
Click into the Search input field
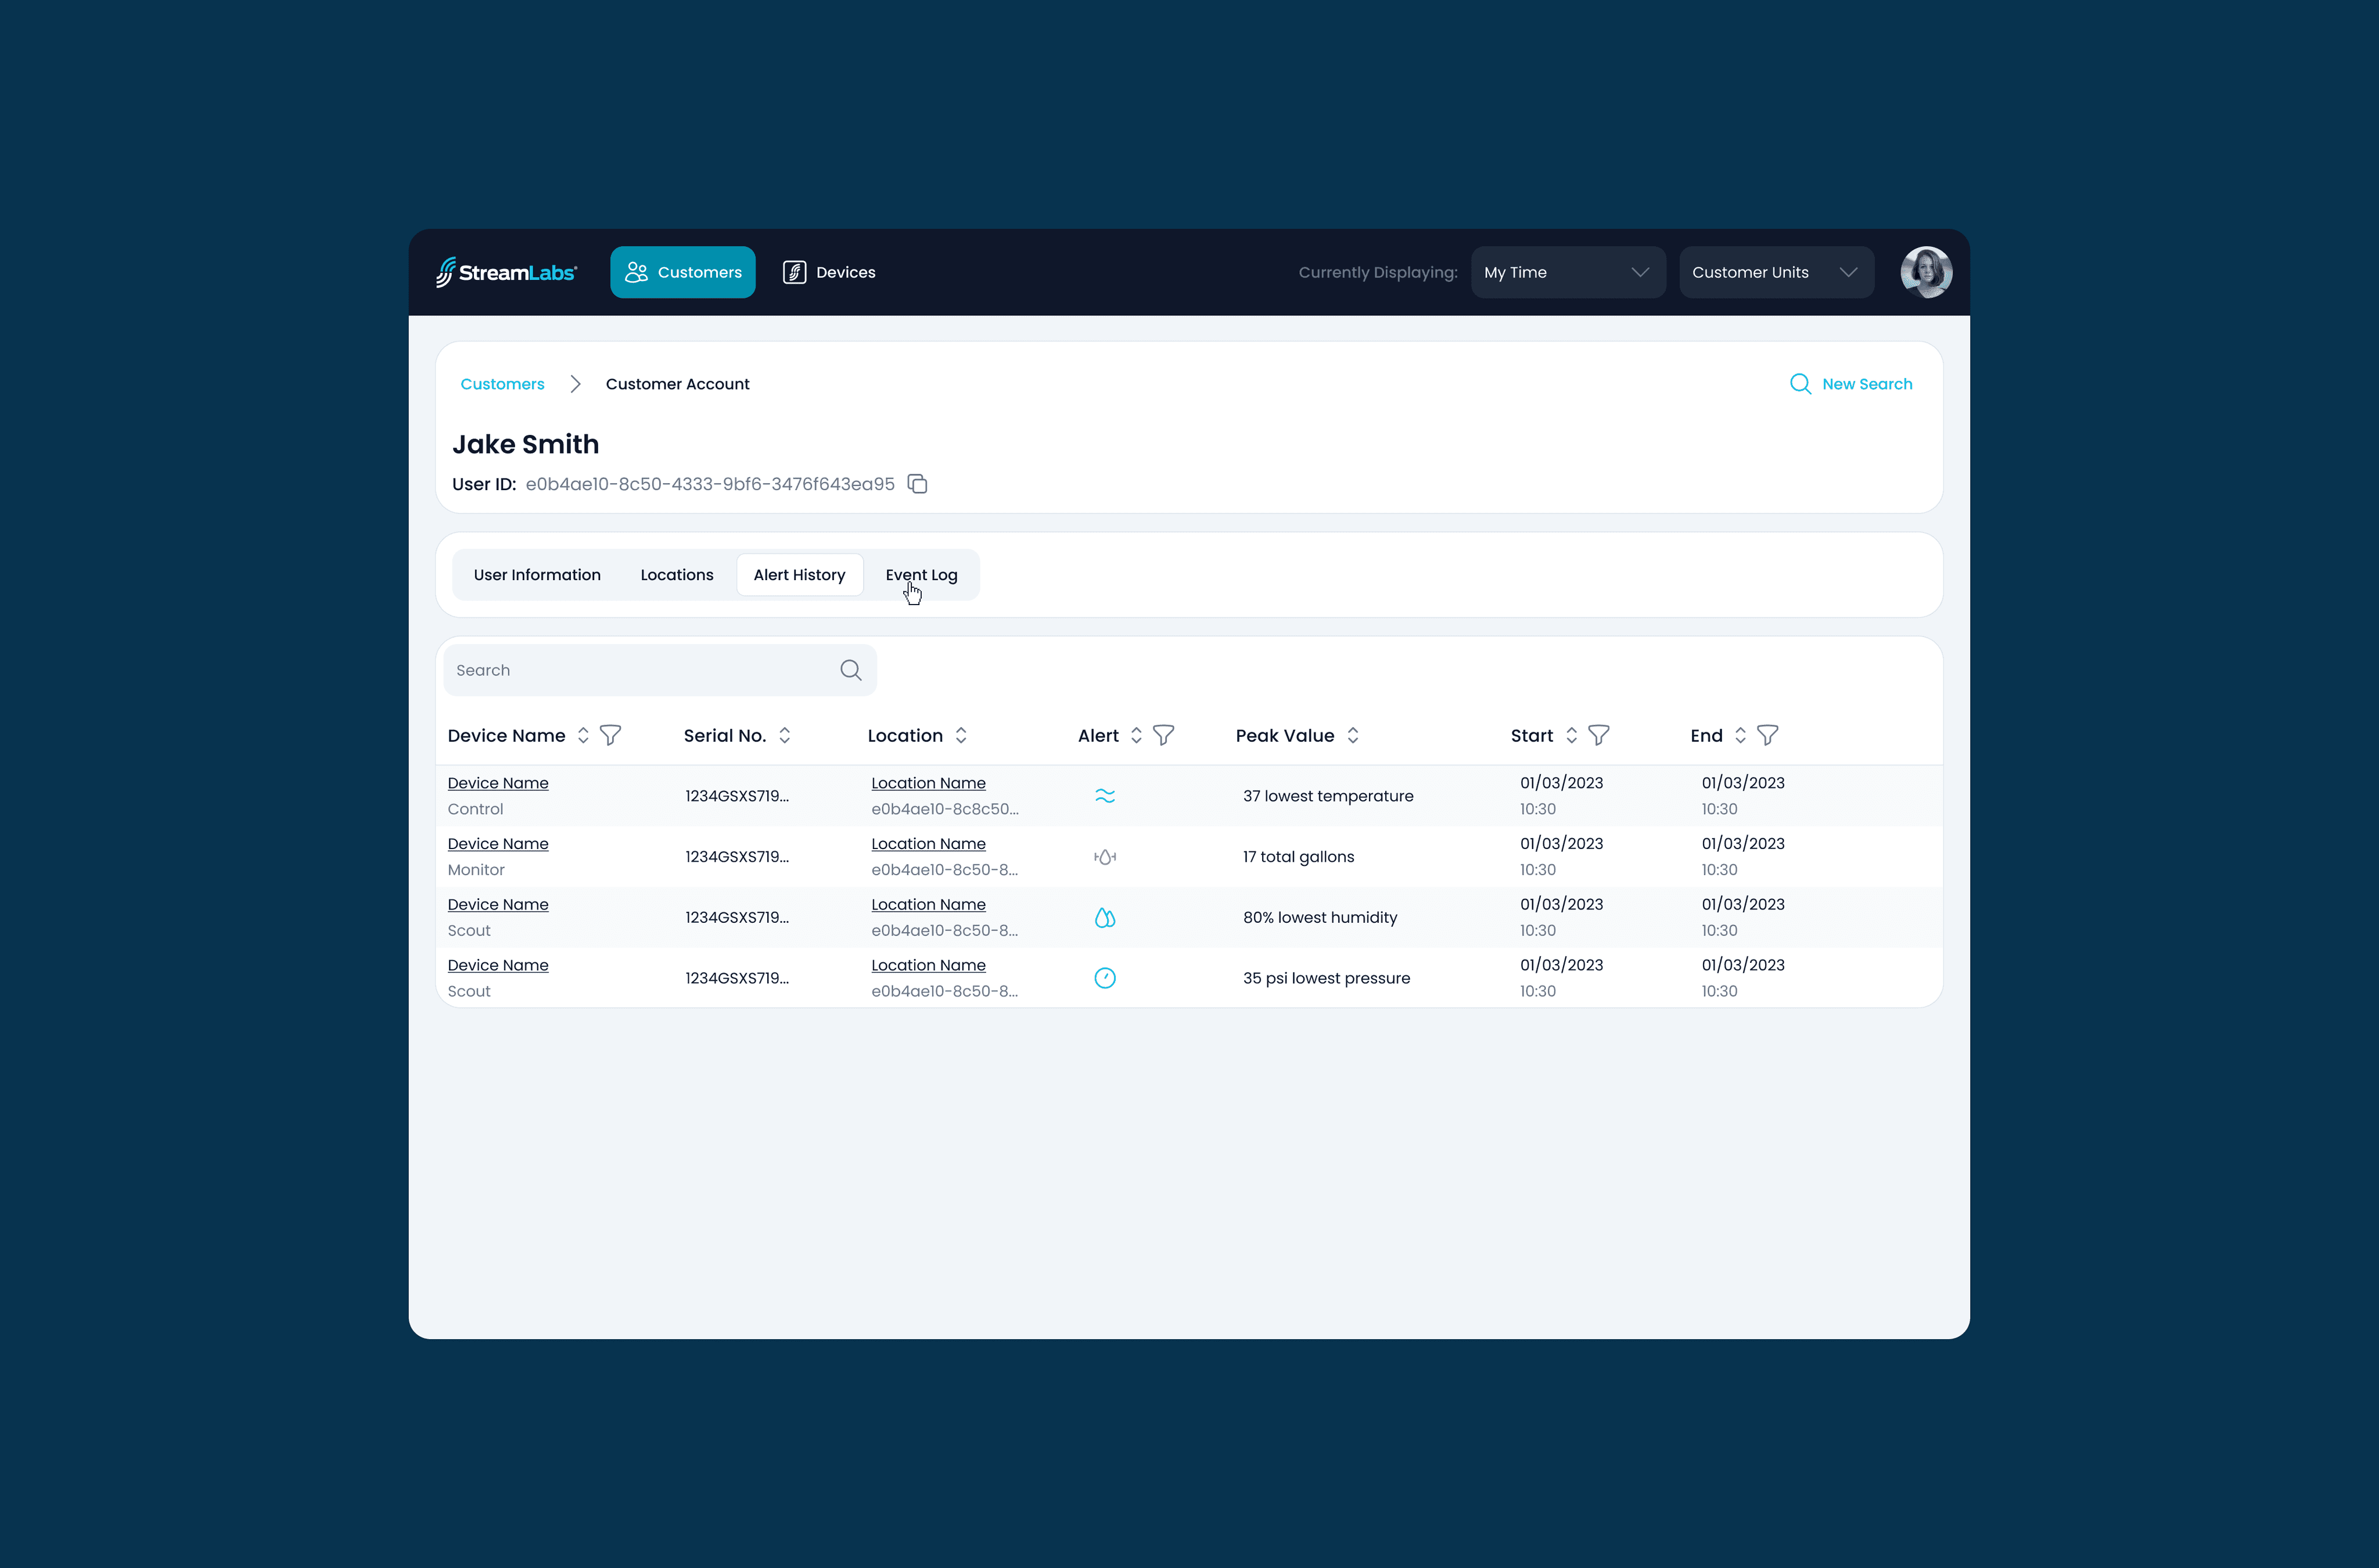pos(640,670)
